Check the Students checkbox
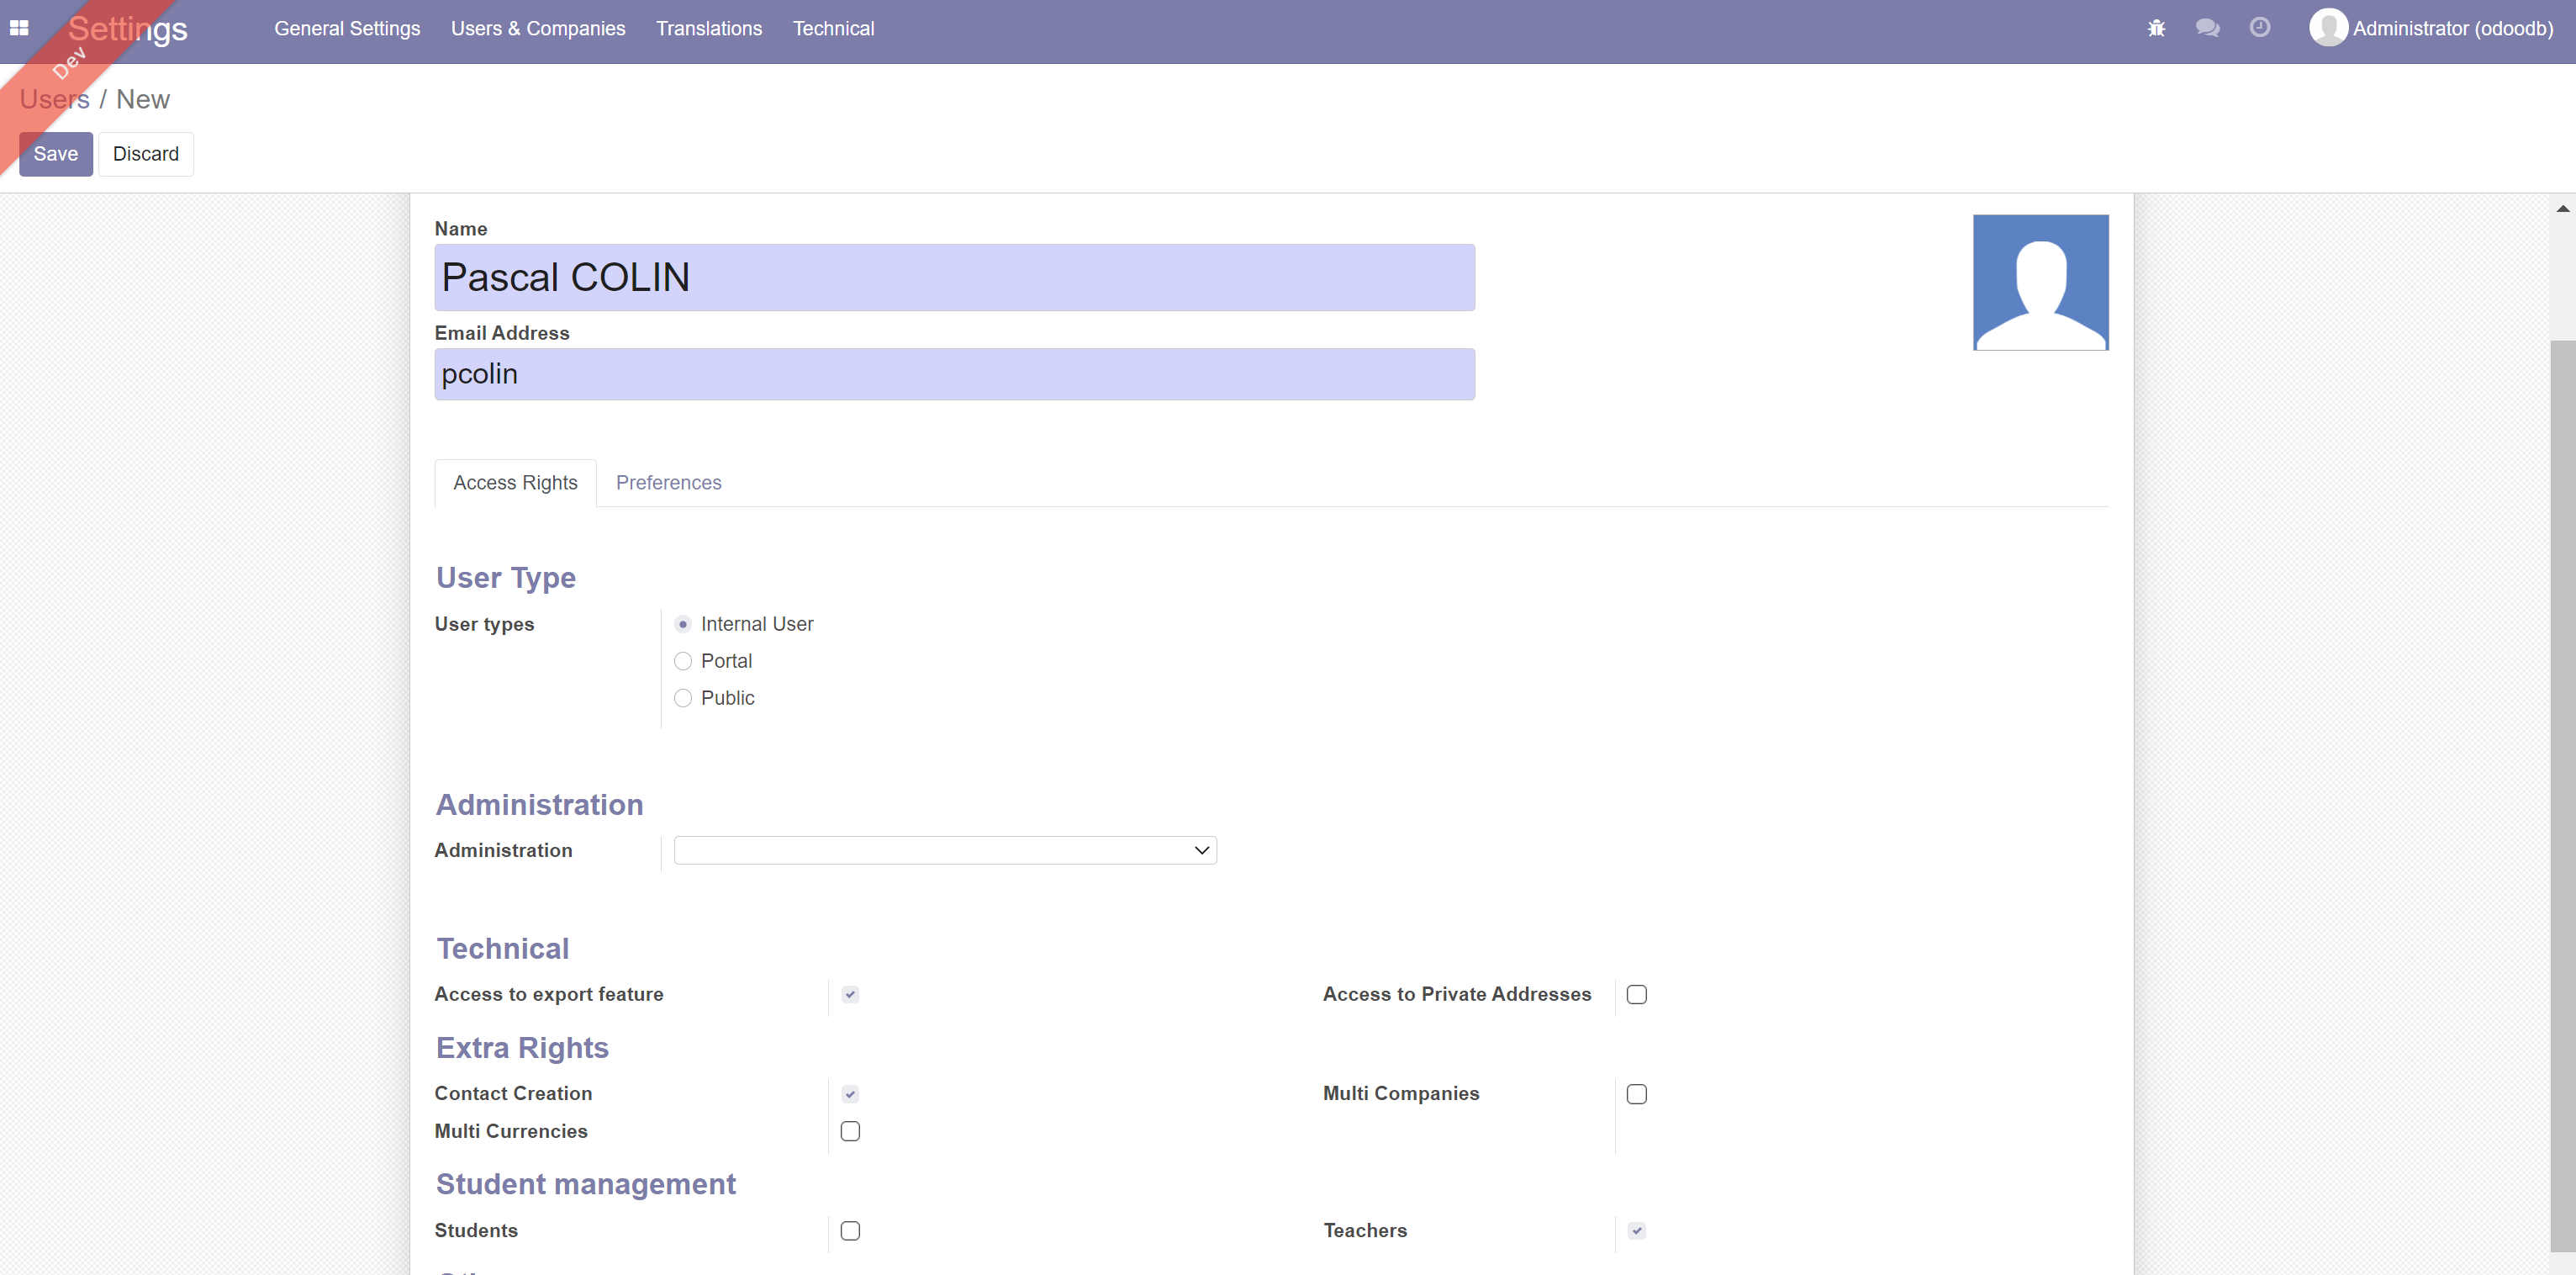This screenshot has width=2576, height=1275. (850, 1231)
